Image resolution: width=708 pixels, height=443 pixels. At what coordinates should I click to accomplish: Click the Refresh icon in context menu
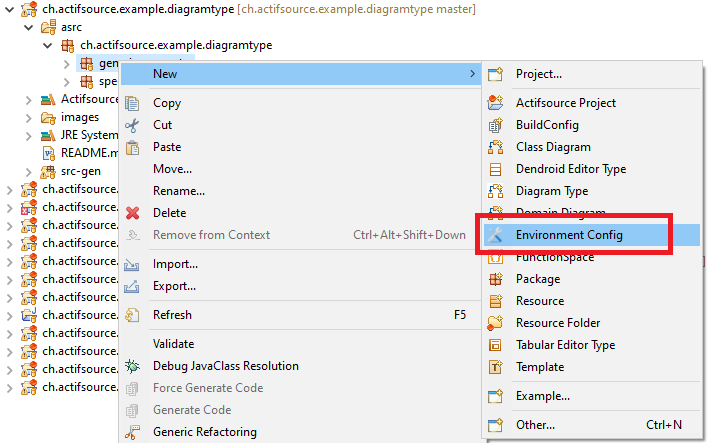click(x=132, y=315)
